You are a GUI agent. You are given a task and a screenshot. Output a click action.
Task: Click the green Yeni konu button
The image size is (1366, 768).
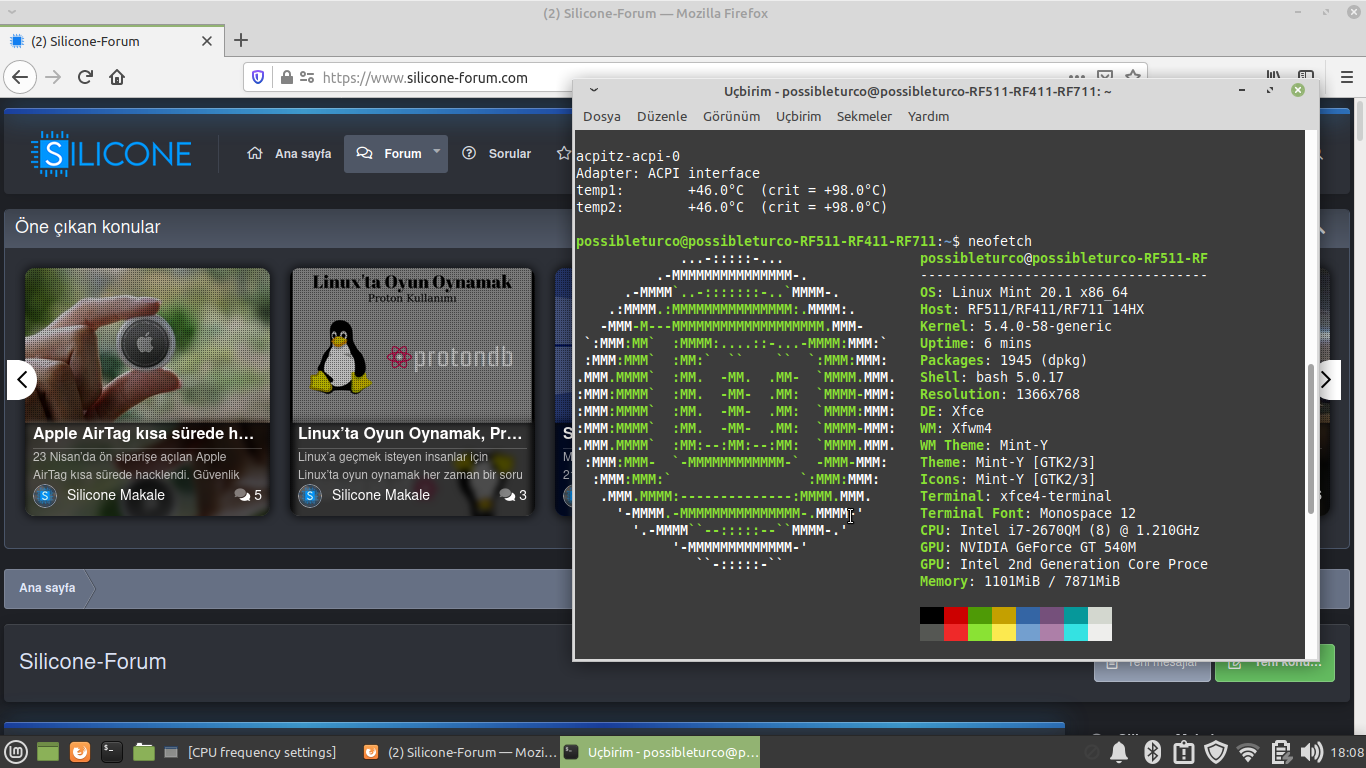coord(1274,662)
